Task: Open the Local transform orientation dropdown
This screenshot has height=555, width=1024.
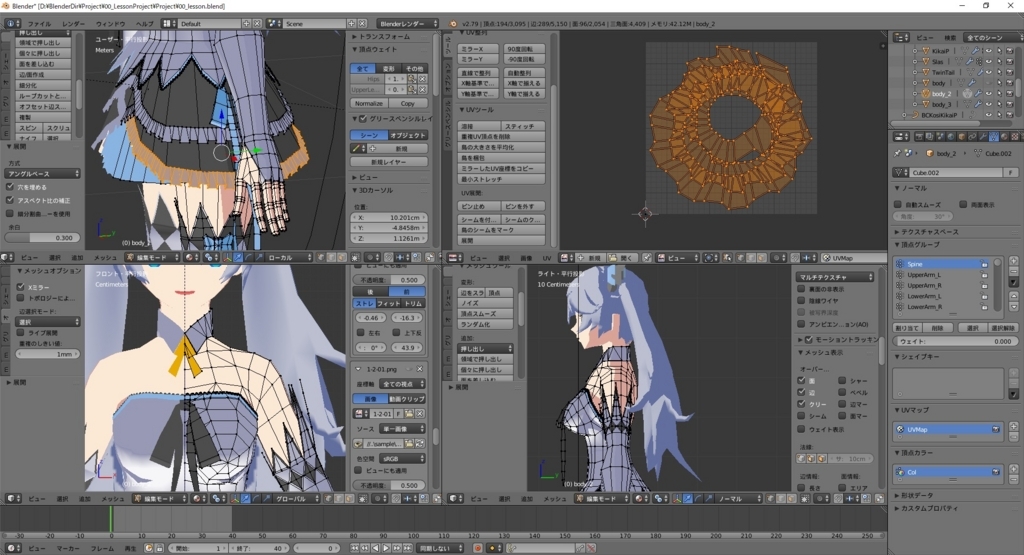Action: 287,257
